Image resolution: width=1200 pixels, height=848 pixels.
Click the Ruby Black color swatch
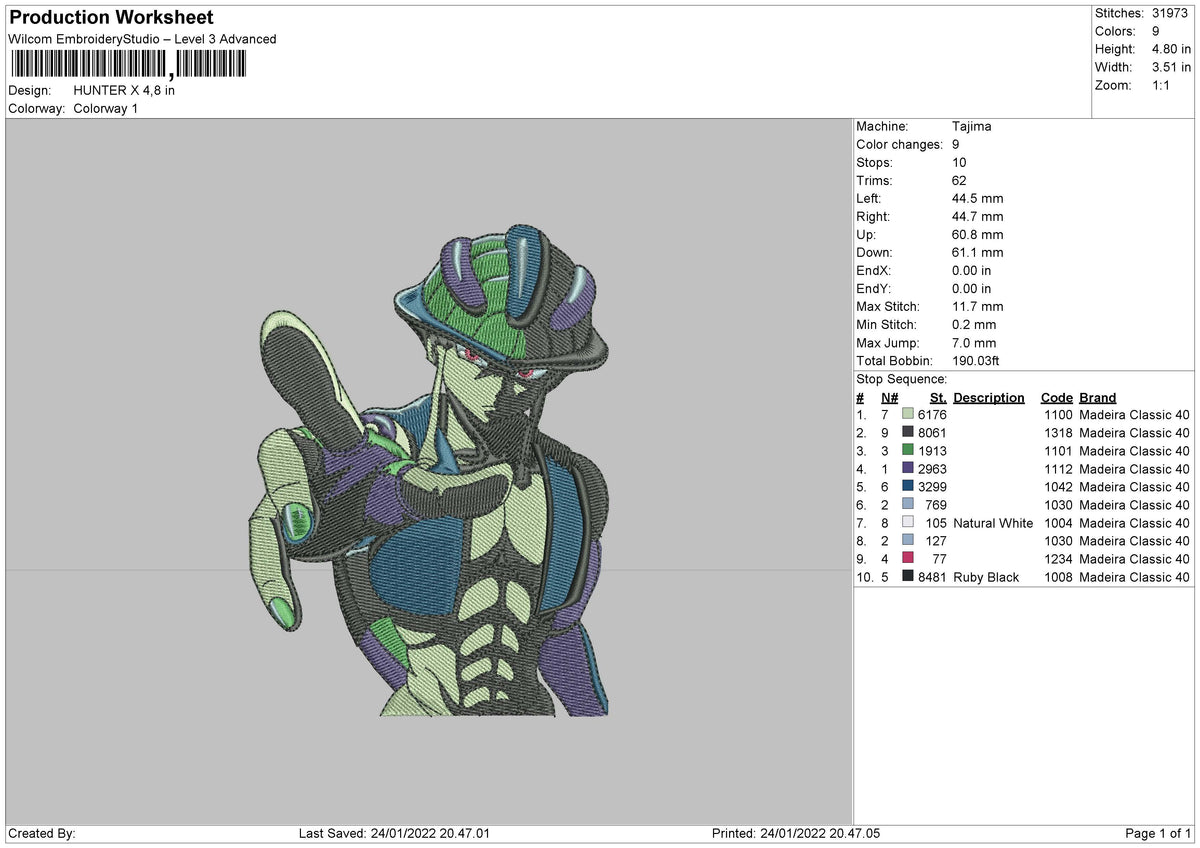(908, 577)
